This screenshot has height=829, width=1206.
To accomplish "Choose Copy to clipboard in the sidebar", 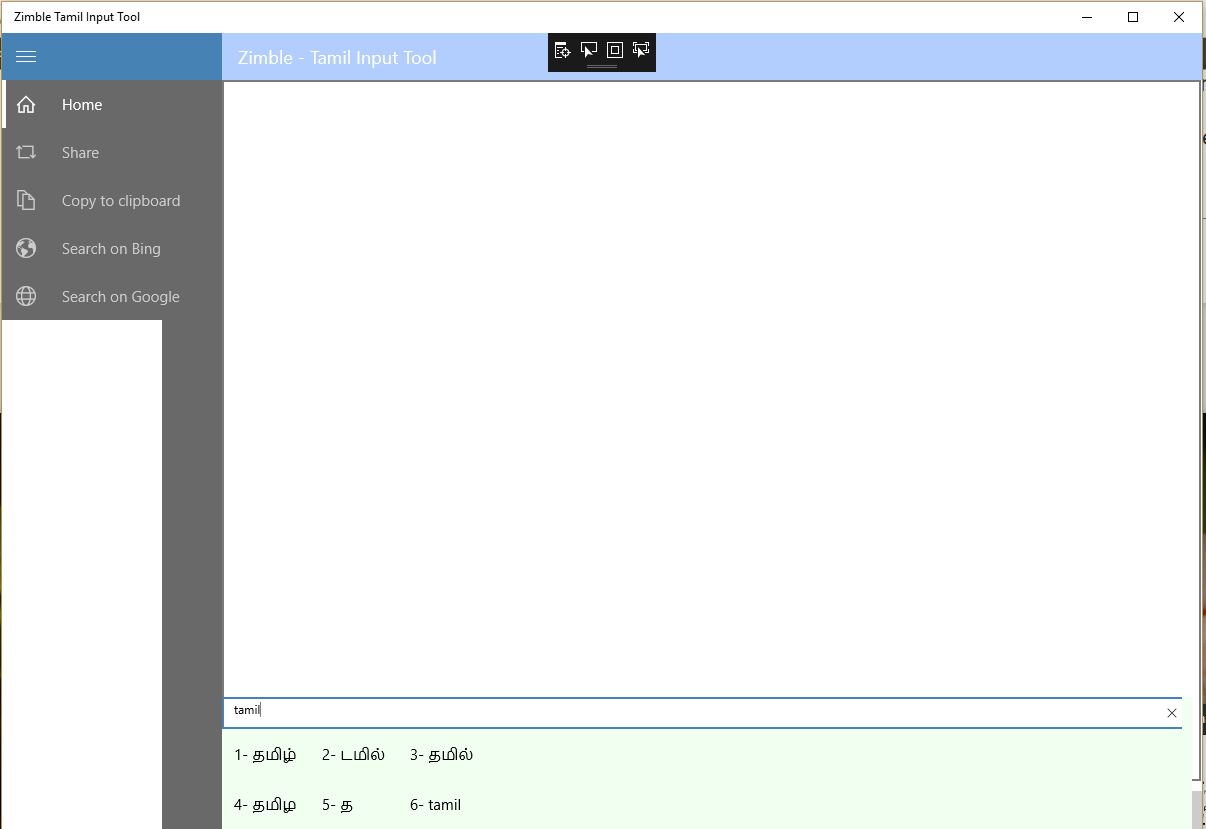I will [112, 201].
